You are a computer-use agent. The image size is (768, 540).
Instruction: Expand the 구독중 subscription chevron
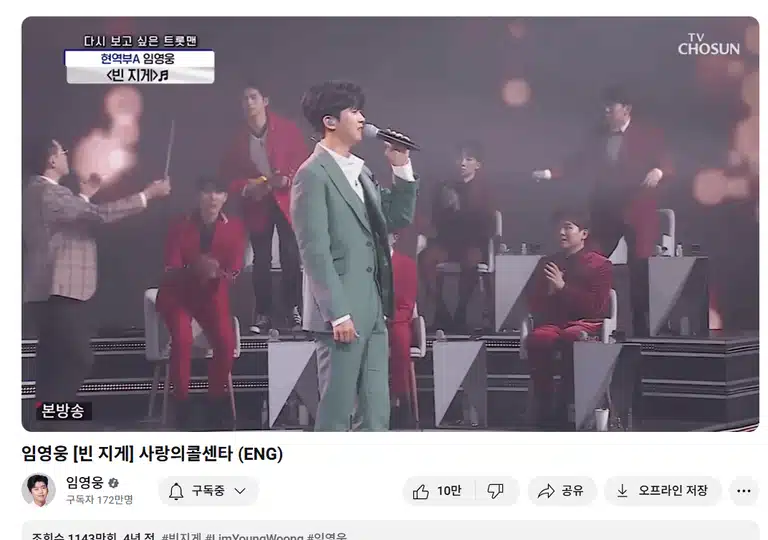[240, 491]
